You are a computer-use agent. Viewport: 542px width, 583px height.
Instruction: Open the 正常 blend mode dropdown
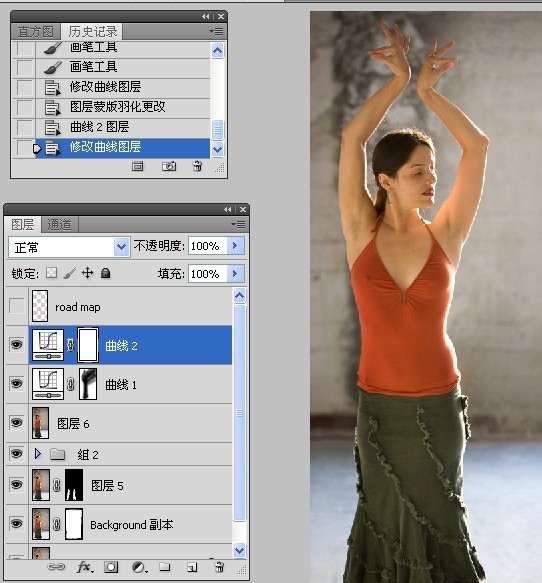tap(69, 247)
